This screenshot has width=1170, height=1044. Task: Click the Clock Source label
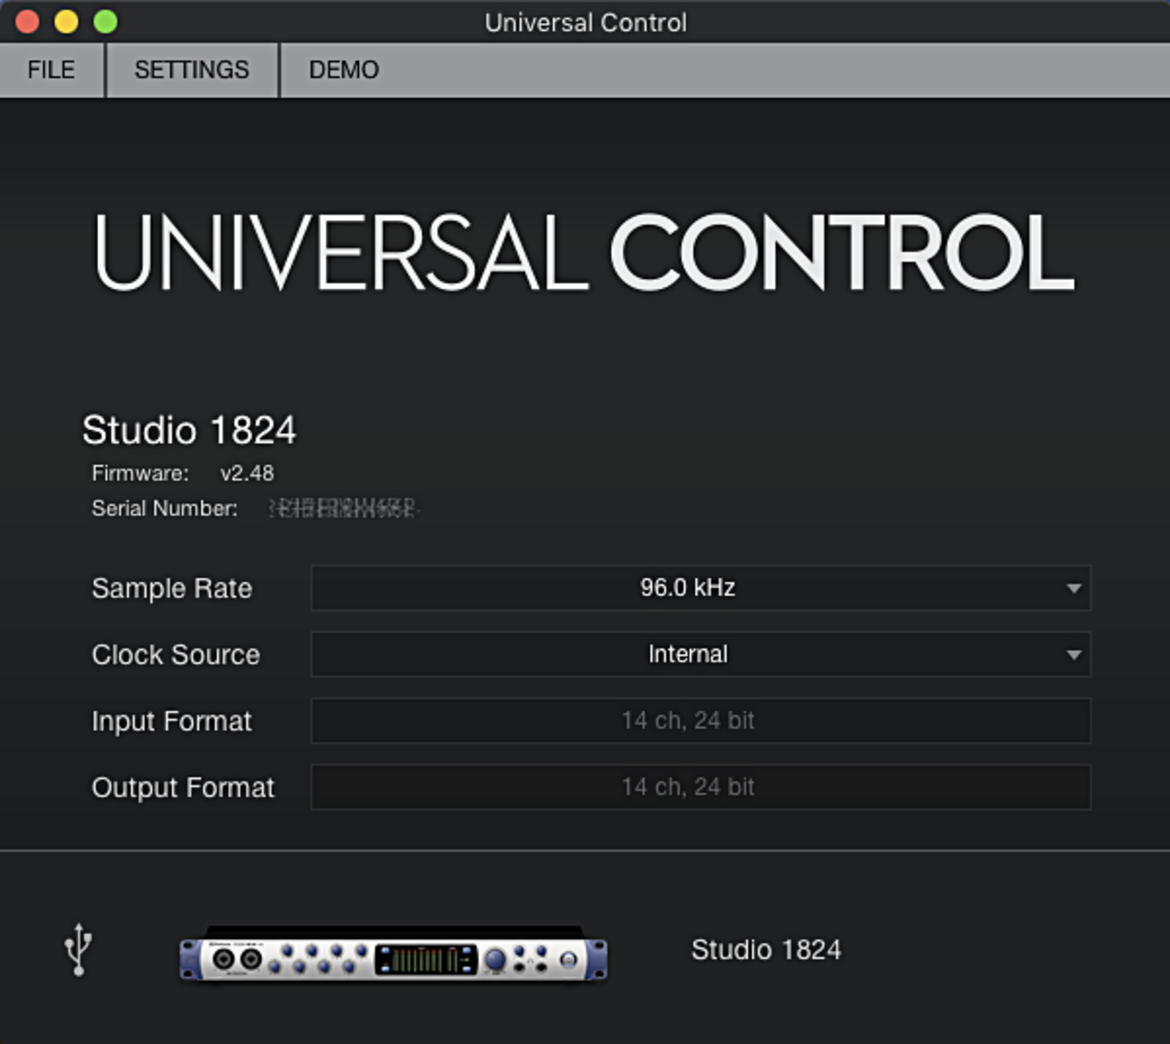pos(175,654)
